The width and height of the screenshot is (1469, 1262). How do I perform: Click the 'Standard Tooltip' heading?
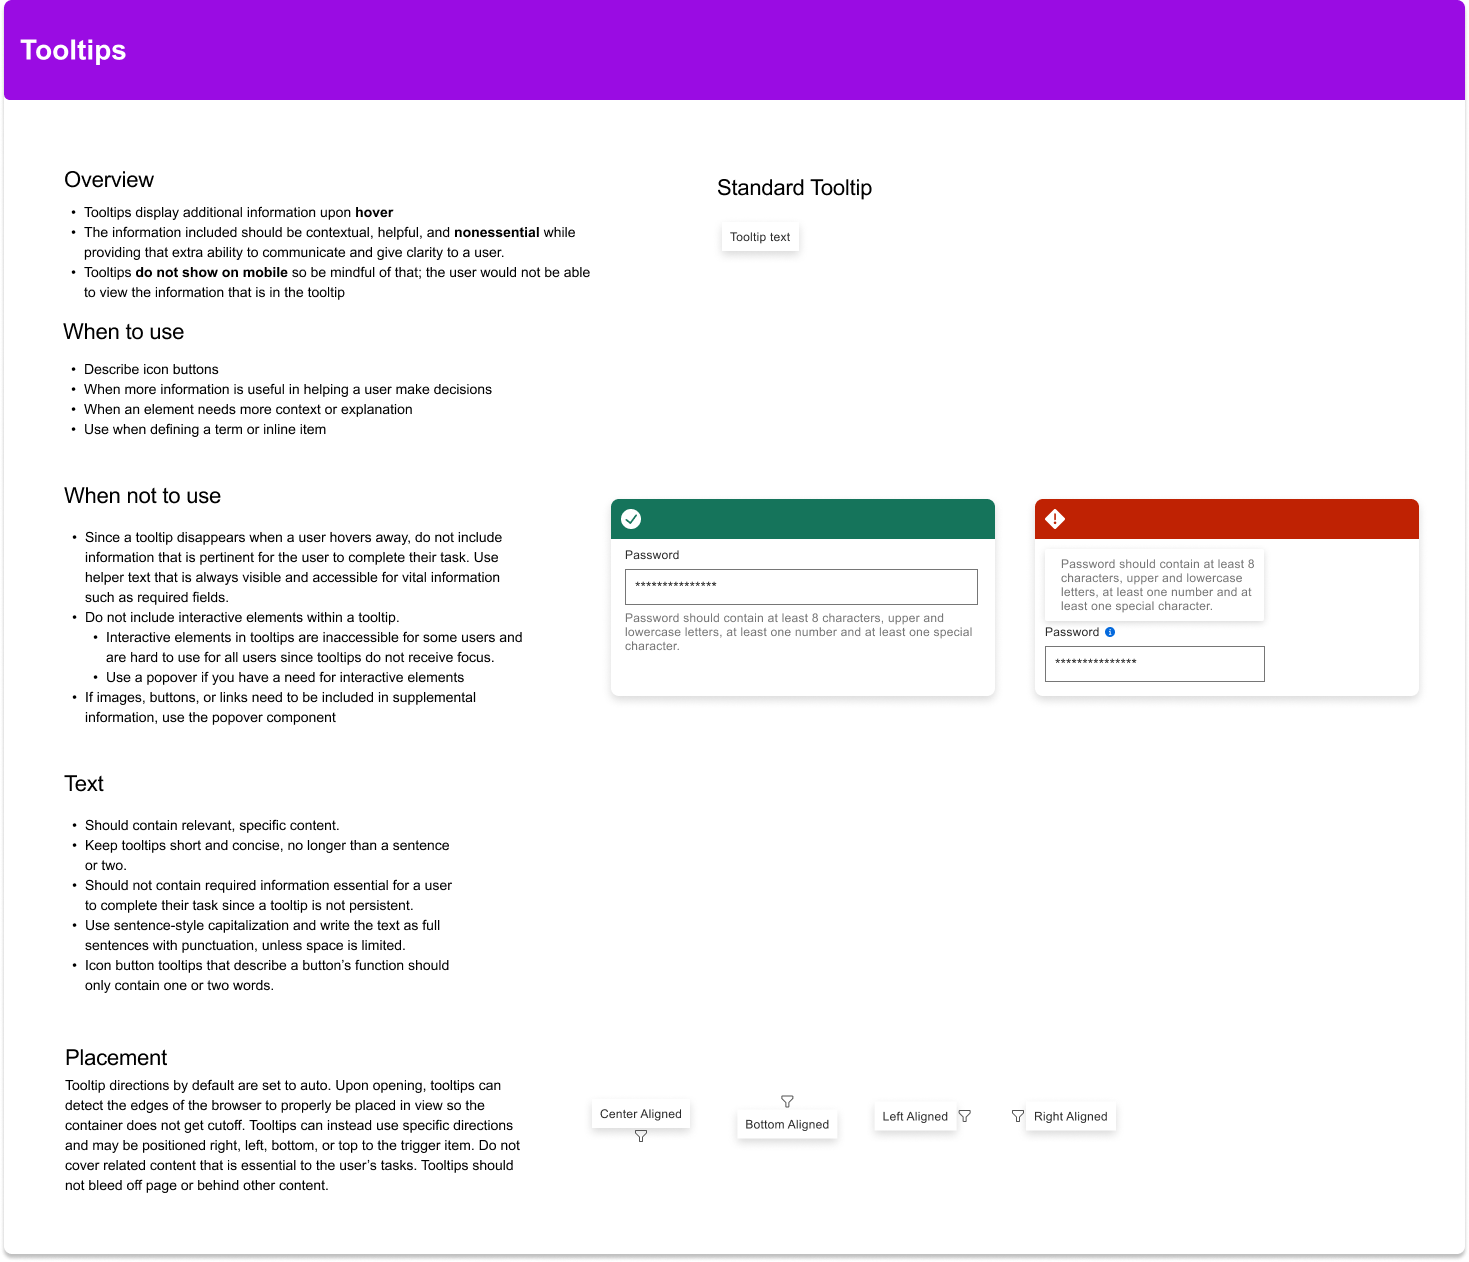coord(794,188)
